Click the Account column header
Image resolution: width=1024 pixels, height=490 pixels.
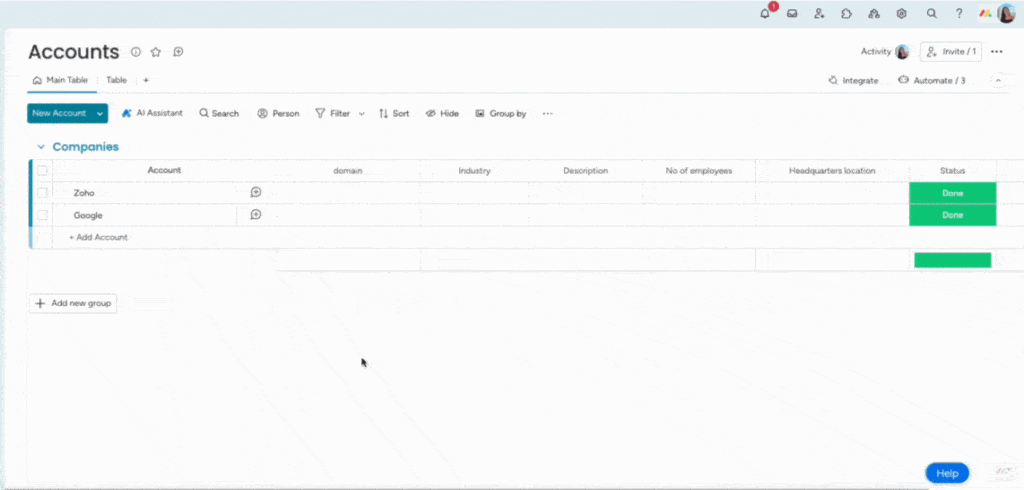(x=164, y=171)
